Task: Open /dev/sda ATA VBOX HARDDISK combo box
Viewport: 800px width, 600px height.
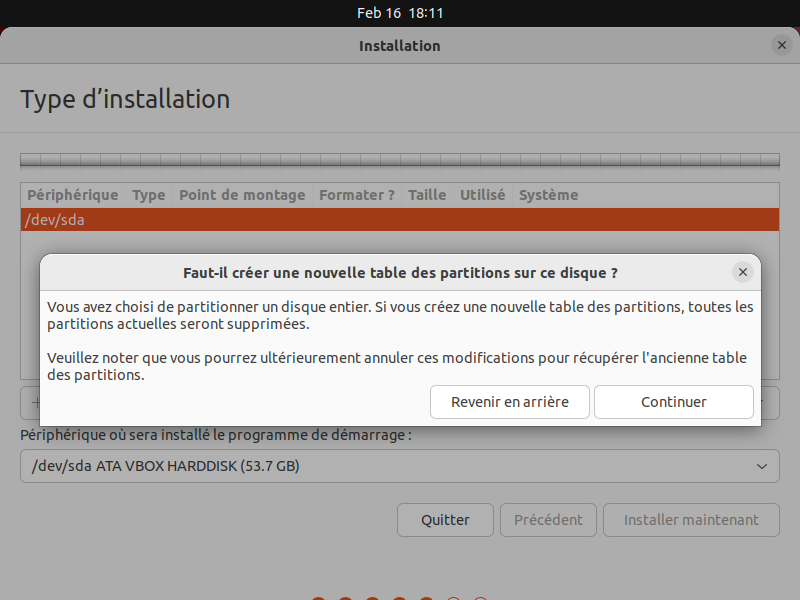Action: click(x=399, y=466)
